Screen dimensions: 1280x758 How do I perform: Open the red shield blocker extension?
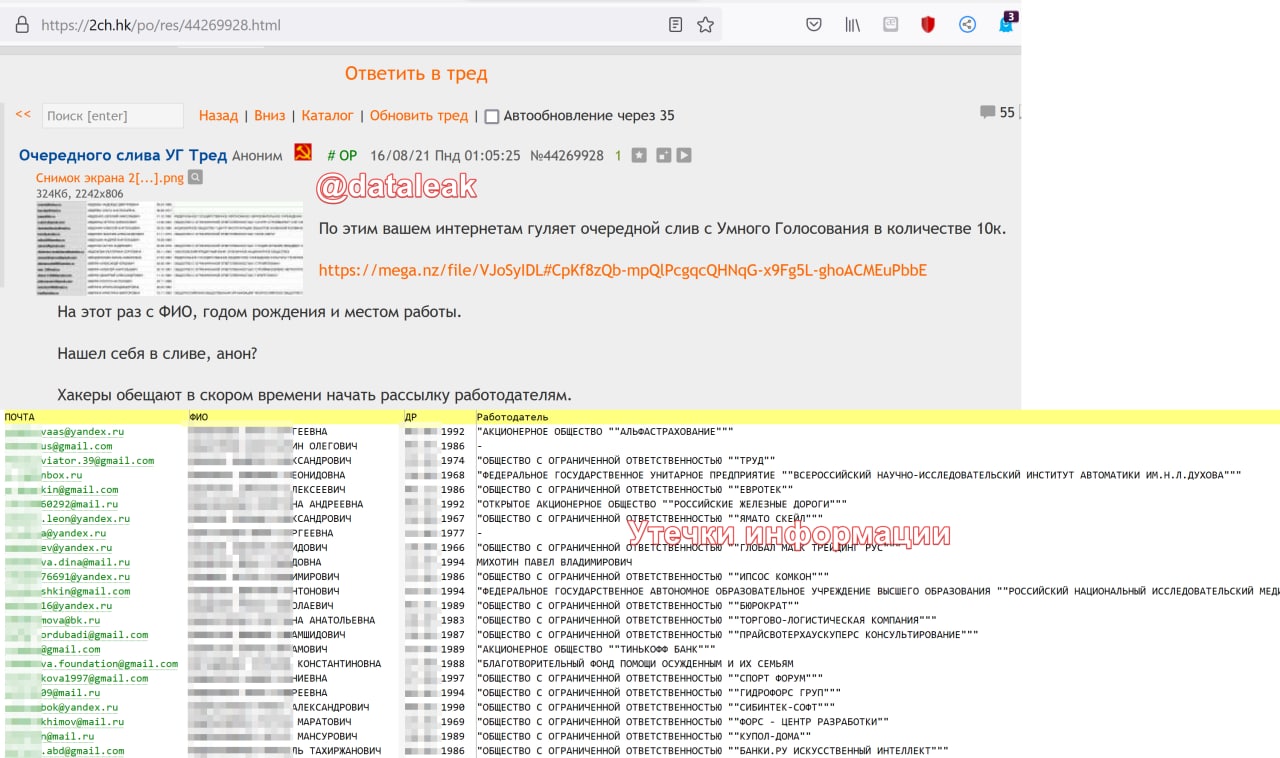(928, 25)
